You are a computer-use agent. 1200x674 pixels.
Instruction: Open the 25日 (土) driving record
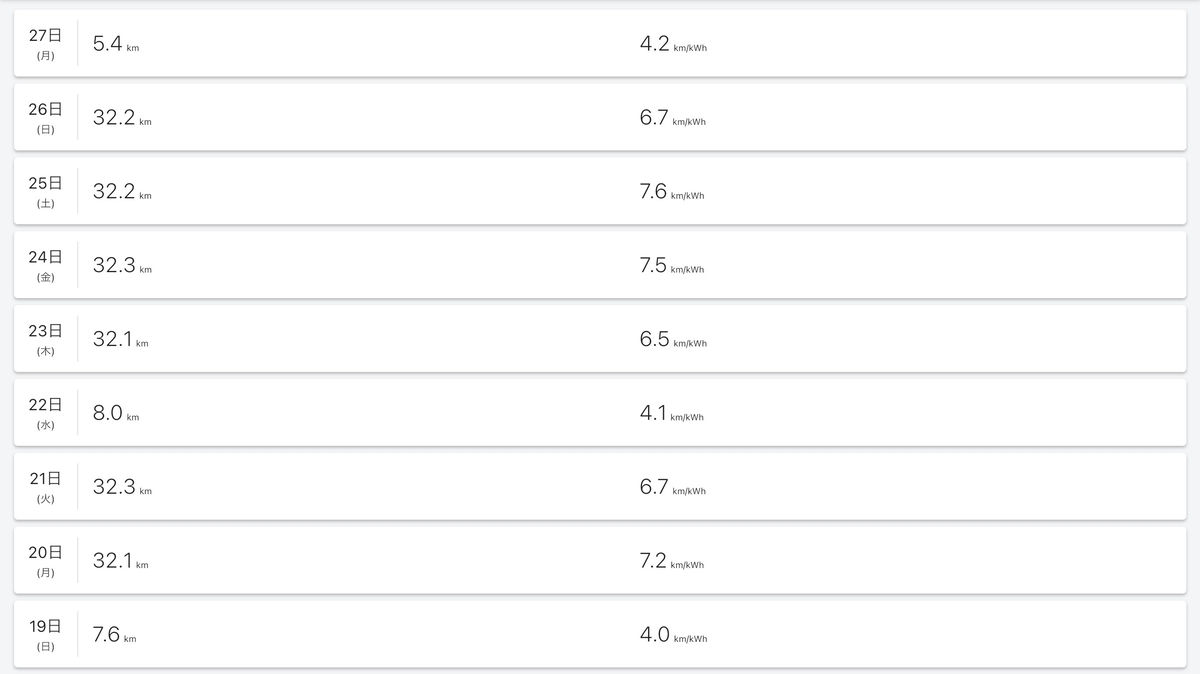pos(600,191)
